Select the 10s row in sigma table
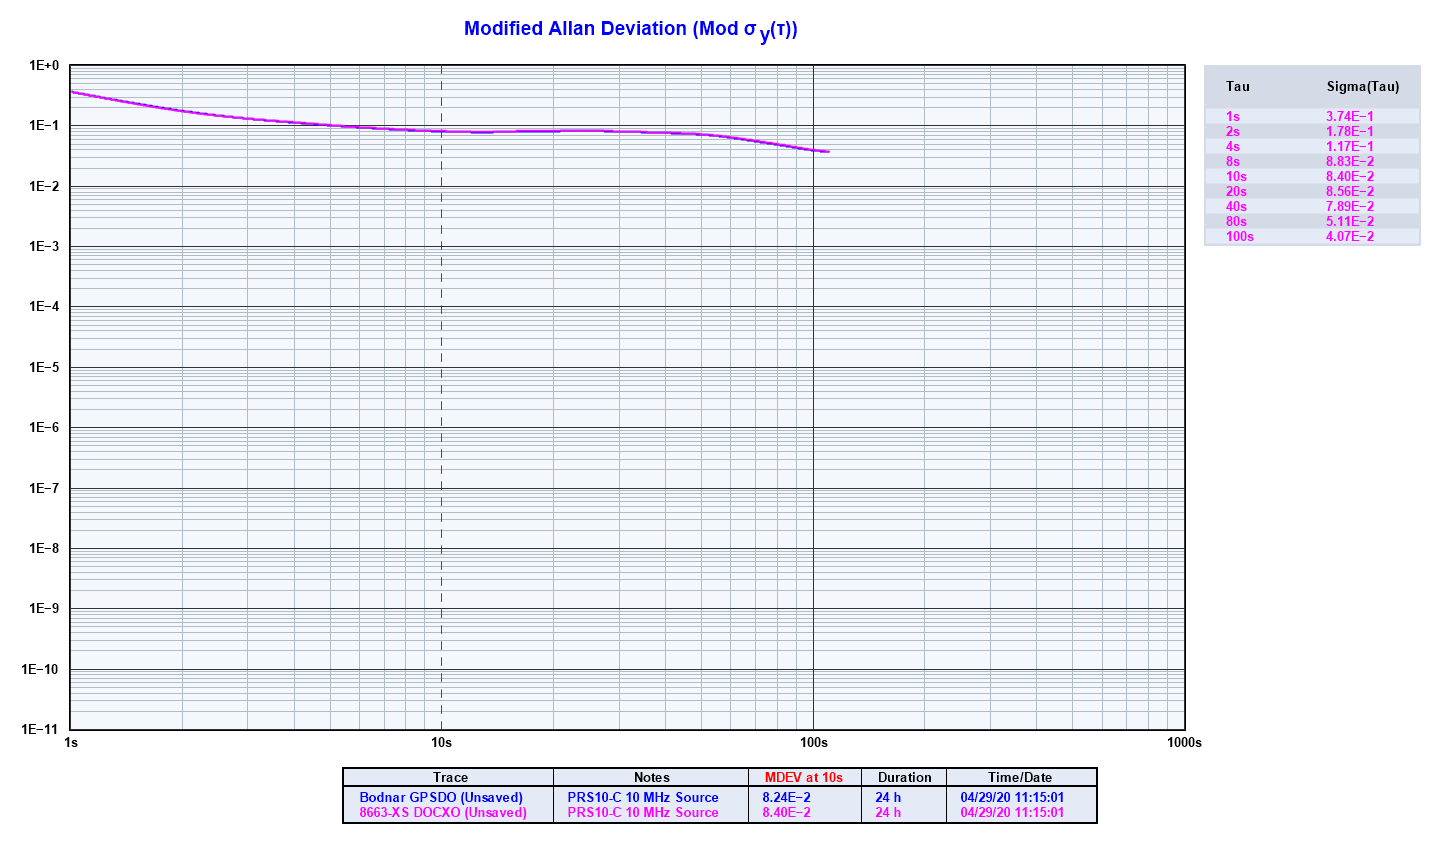The width and height of the screenshot is (1440, 857). point(1312,176)
